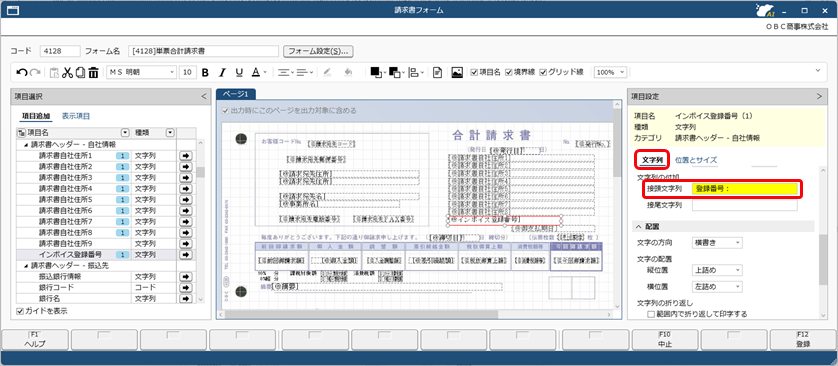
Task: Paste from clipboard
Action: click(54, 72)
